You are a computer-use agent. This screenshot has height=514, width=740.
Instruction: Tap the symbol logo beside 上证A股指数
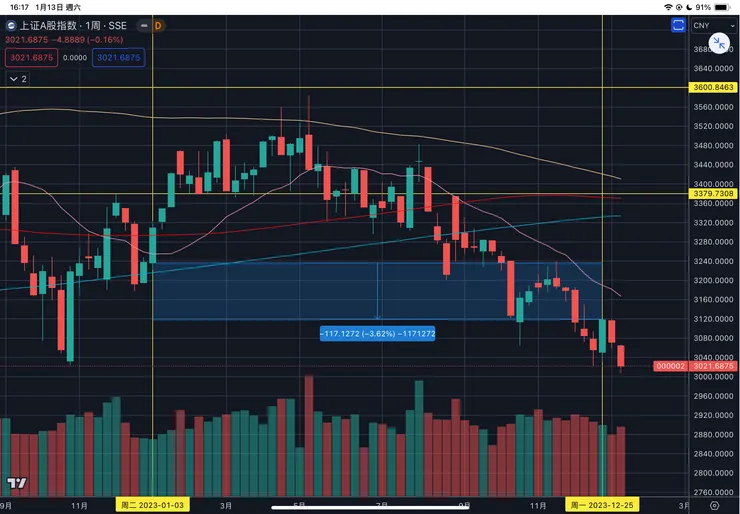tap(10, 25)
